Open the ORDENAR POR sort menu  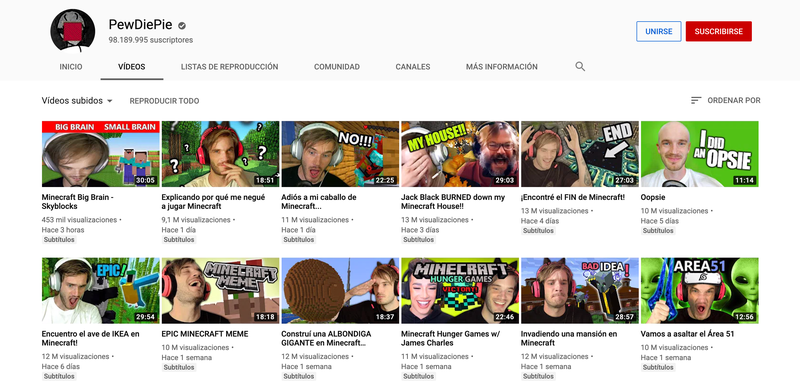(726, 101)
